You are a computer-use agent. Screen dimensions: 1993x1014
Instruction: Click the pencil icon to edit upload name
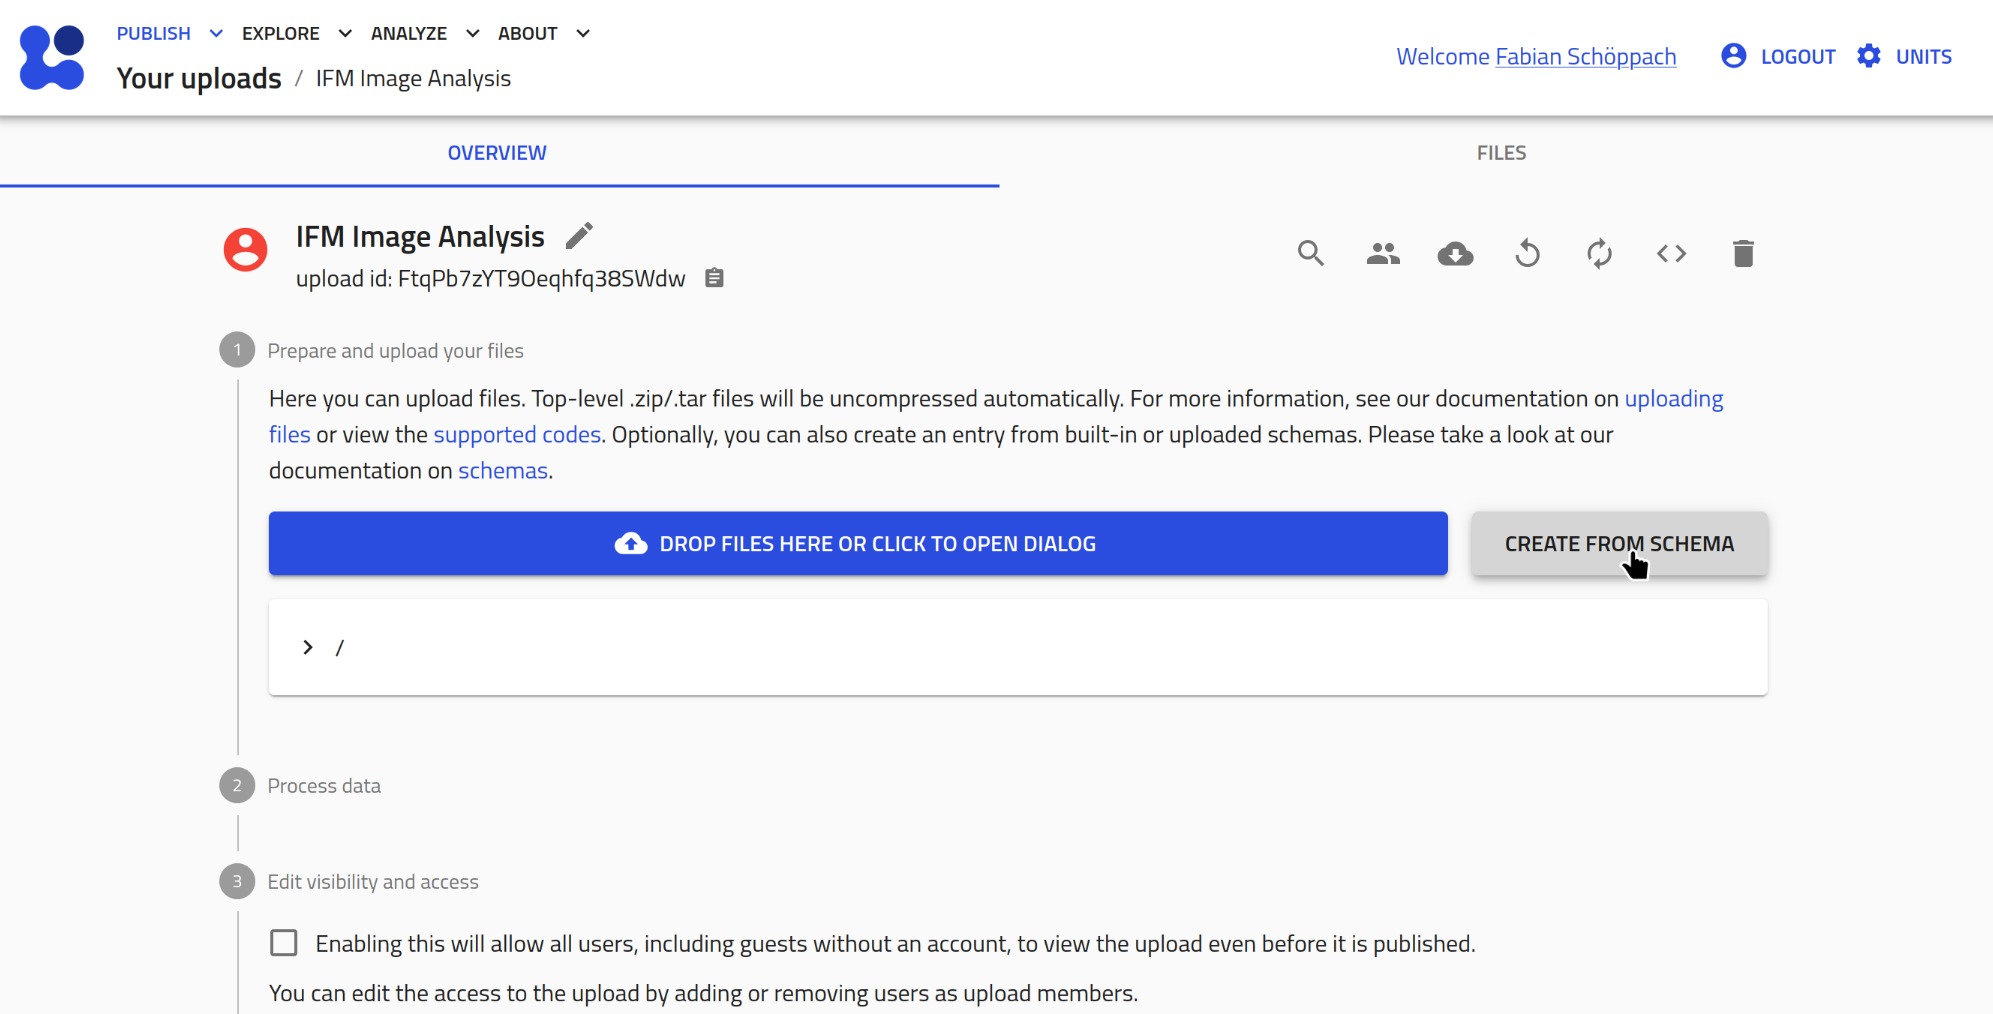(579, 236)
